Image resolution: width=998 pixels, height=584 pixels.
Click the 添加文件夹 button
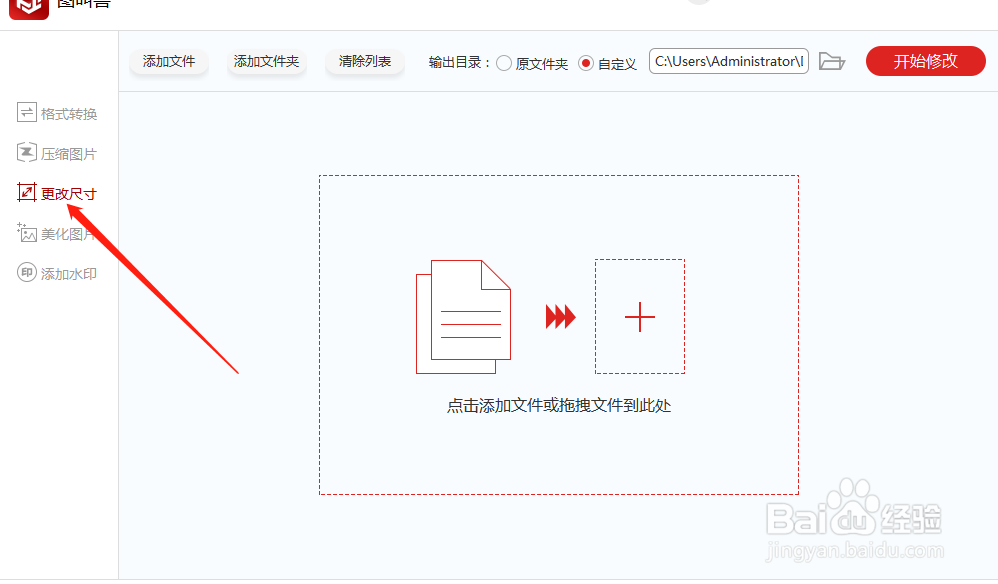click(266, 61)
